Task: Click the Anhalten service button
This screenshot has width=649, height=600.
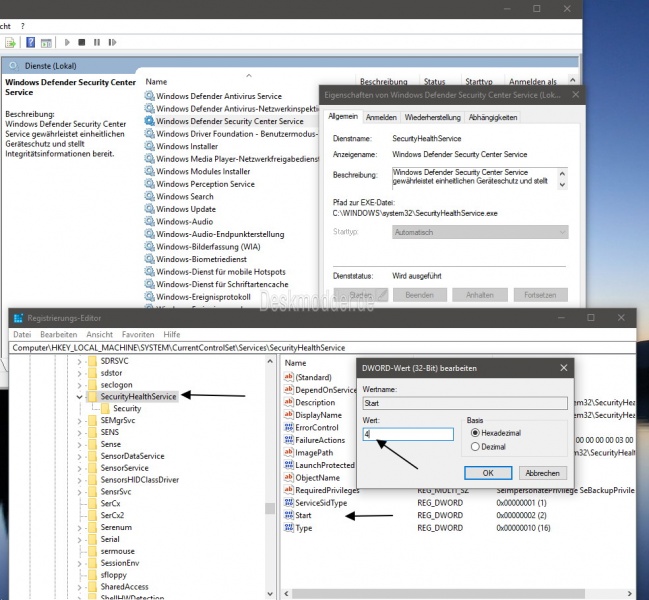Action: click(x=480, y=295)
